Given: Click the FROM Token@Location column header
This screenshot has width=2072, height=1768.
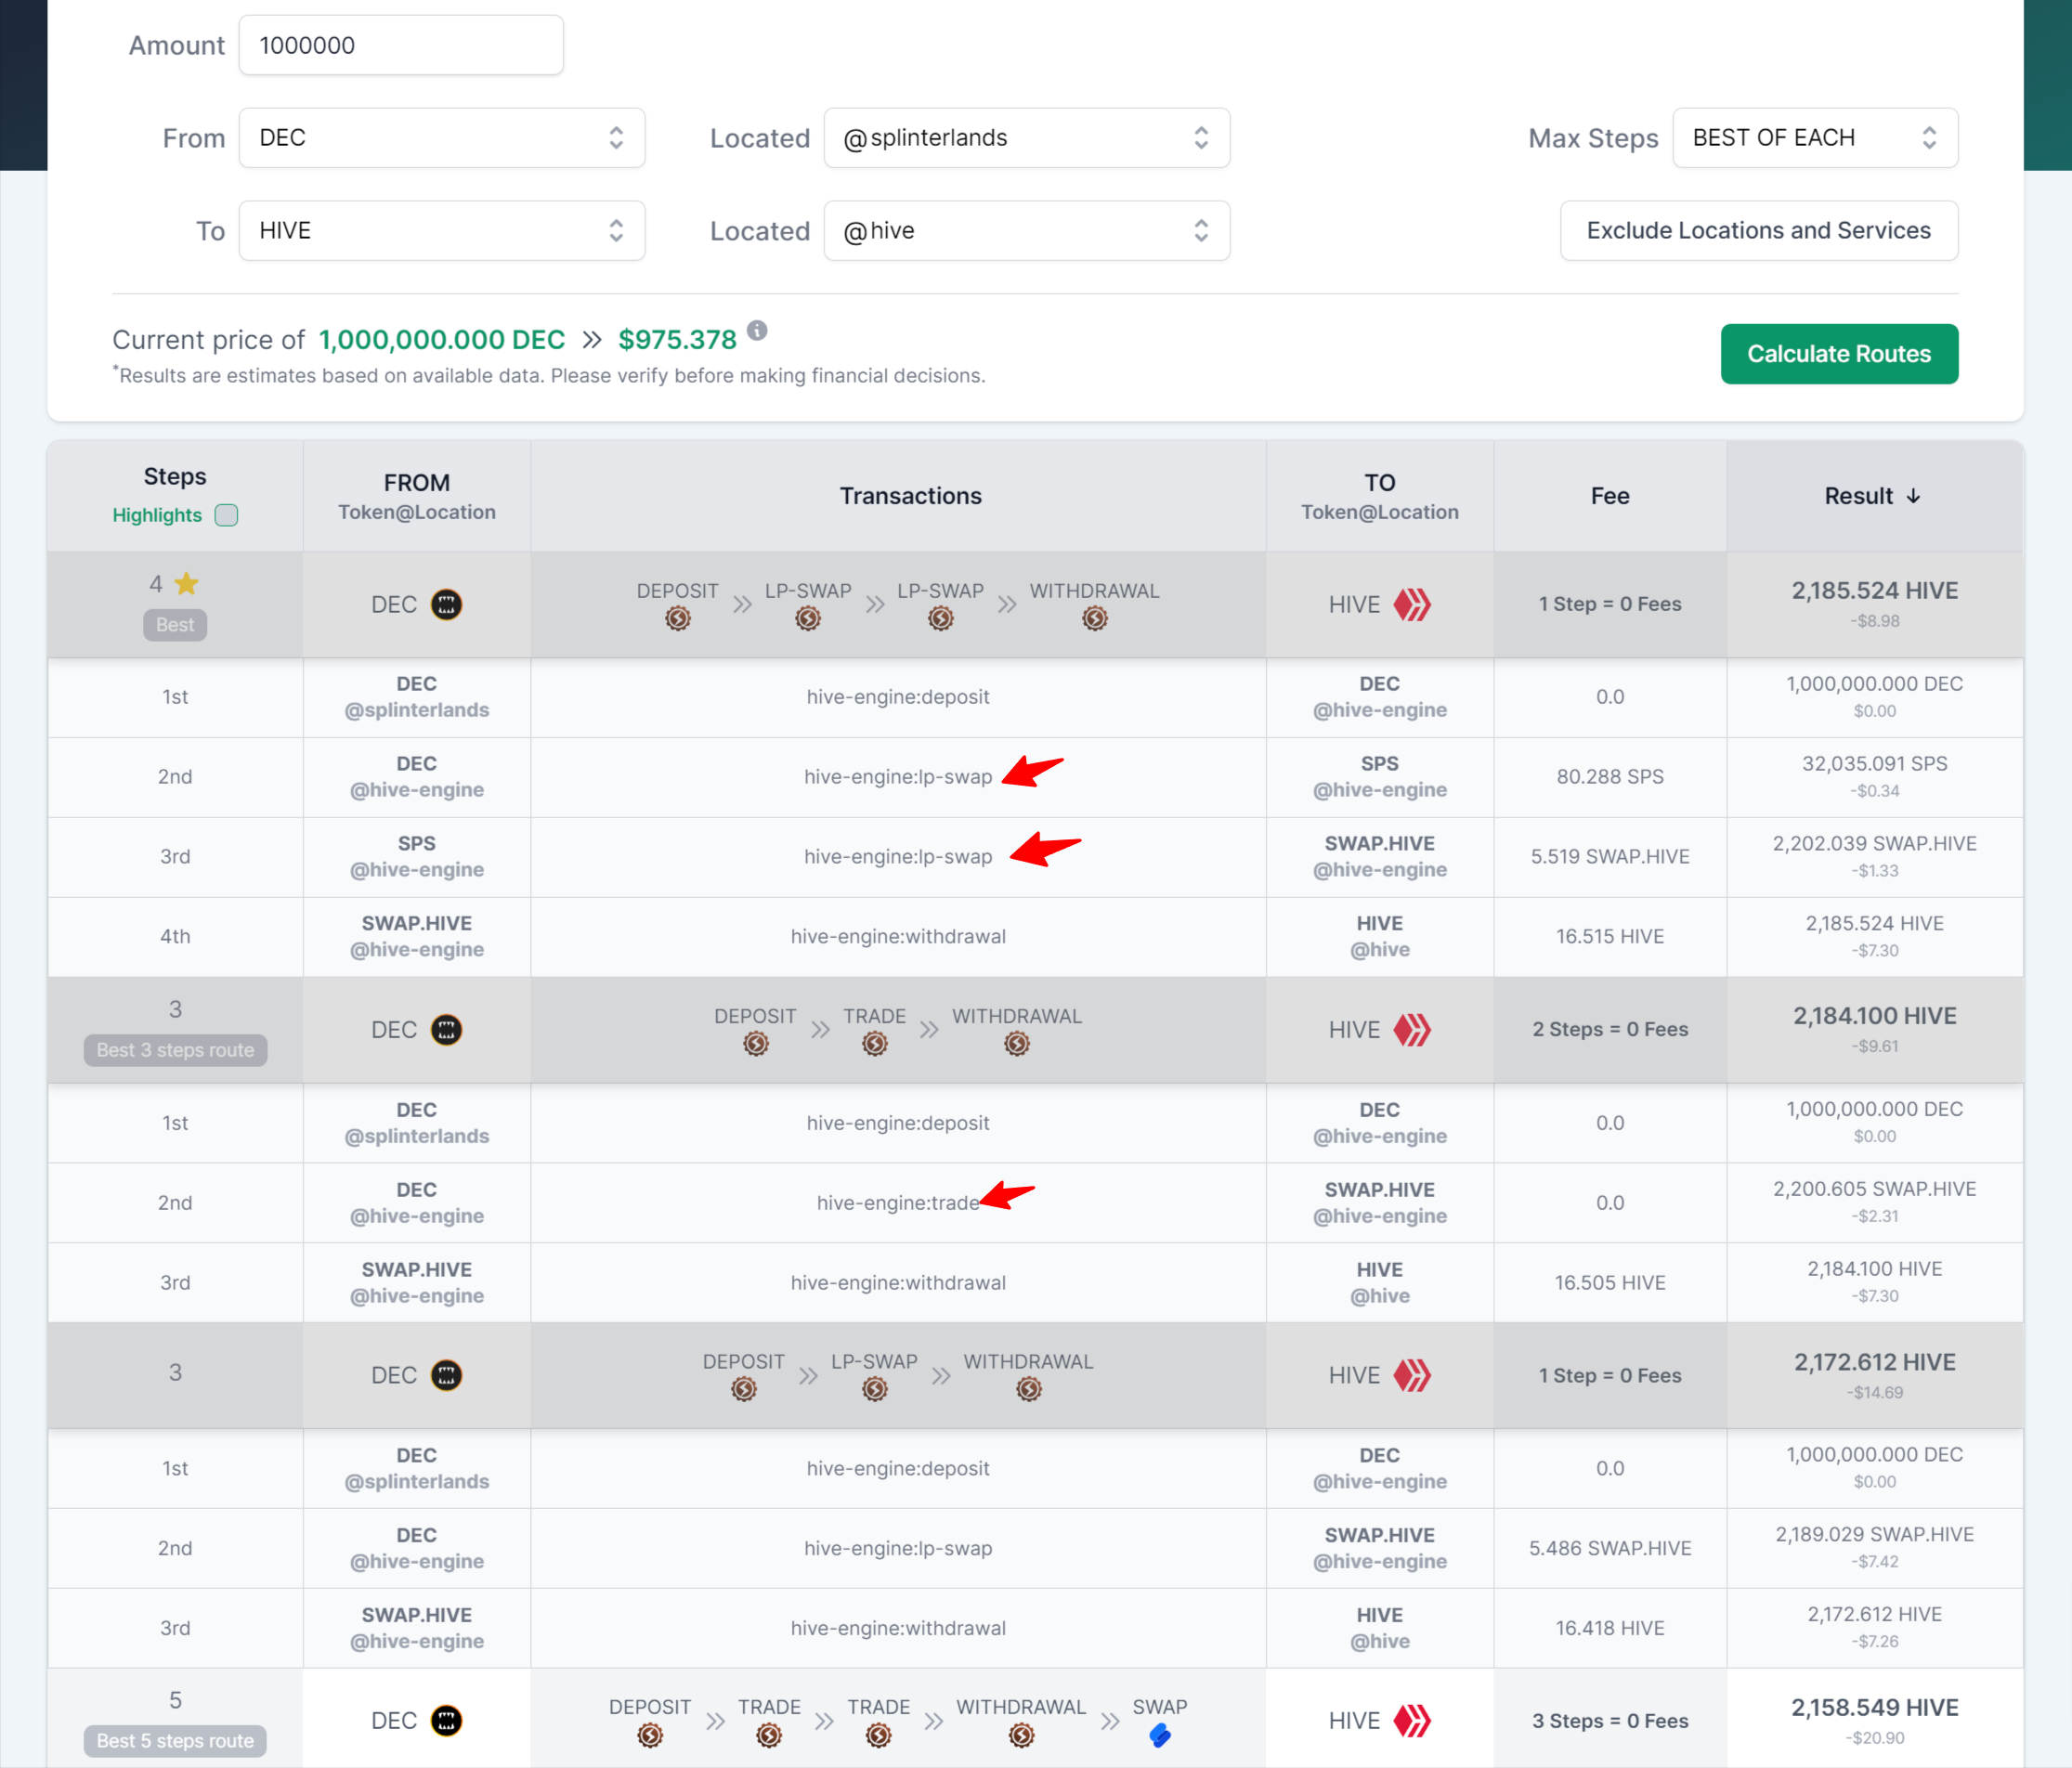Looking at the screenshot, I should 417,496.
